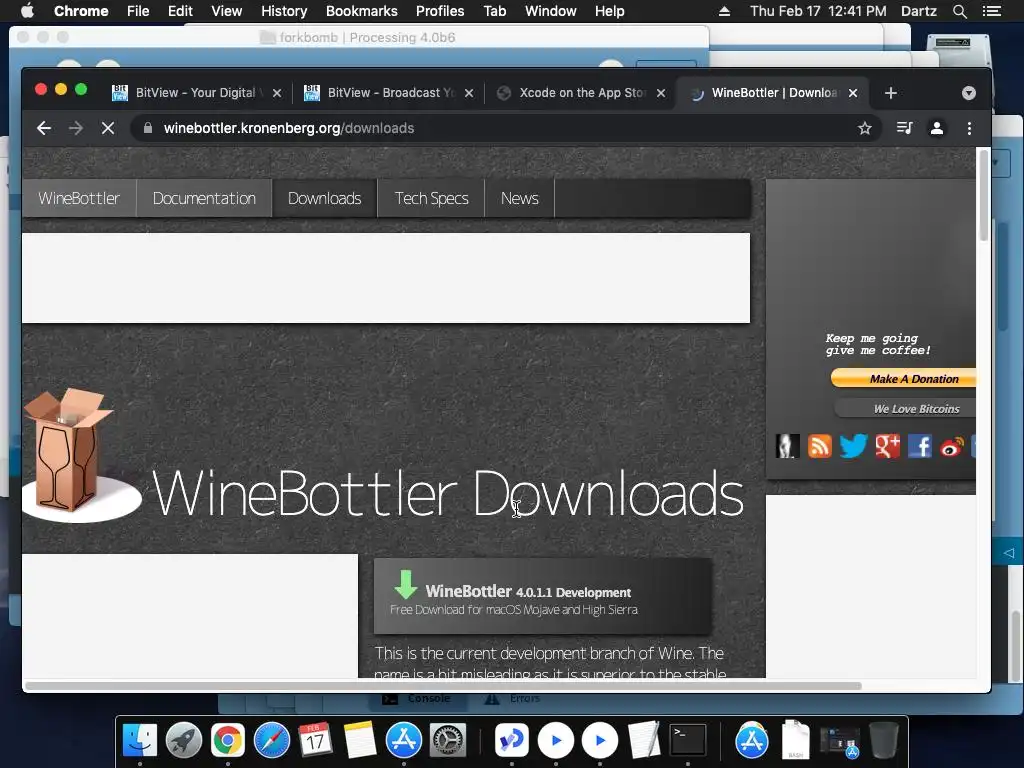
Task: Switch to Xcode on the App Store tab
Action: click(x=581, y=93)
